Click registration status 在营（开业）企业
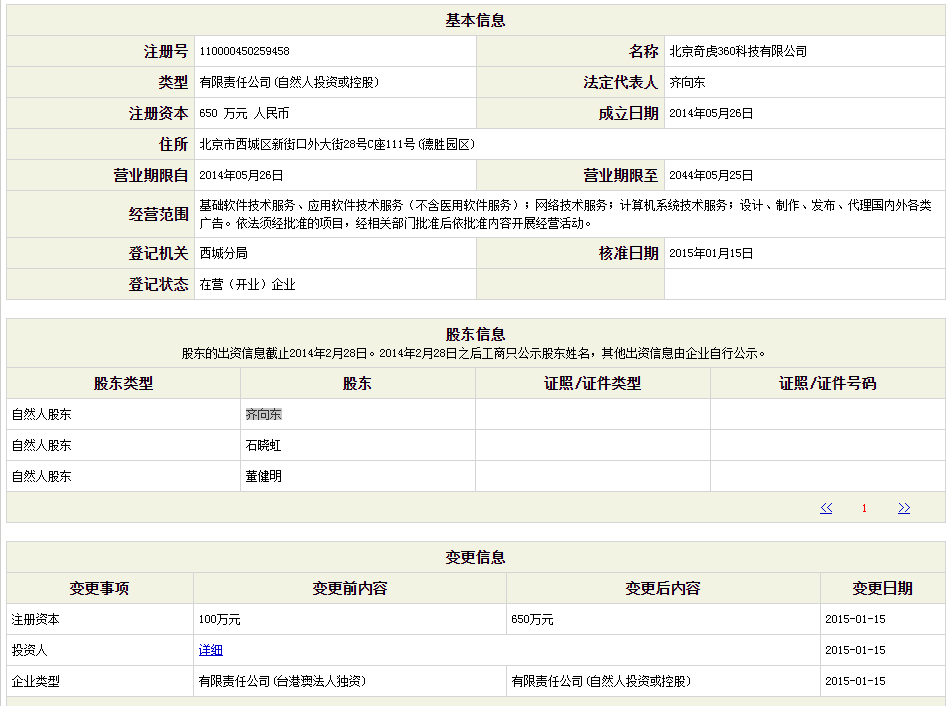The image size is (948, 706). [247, 285]
